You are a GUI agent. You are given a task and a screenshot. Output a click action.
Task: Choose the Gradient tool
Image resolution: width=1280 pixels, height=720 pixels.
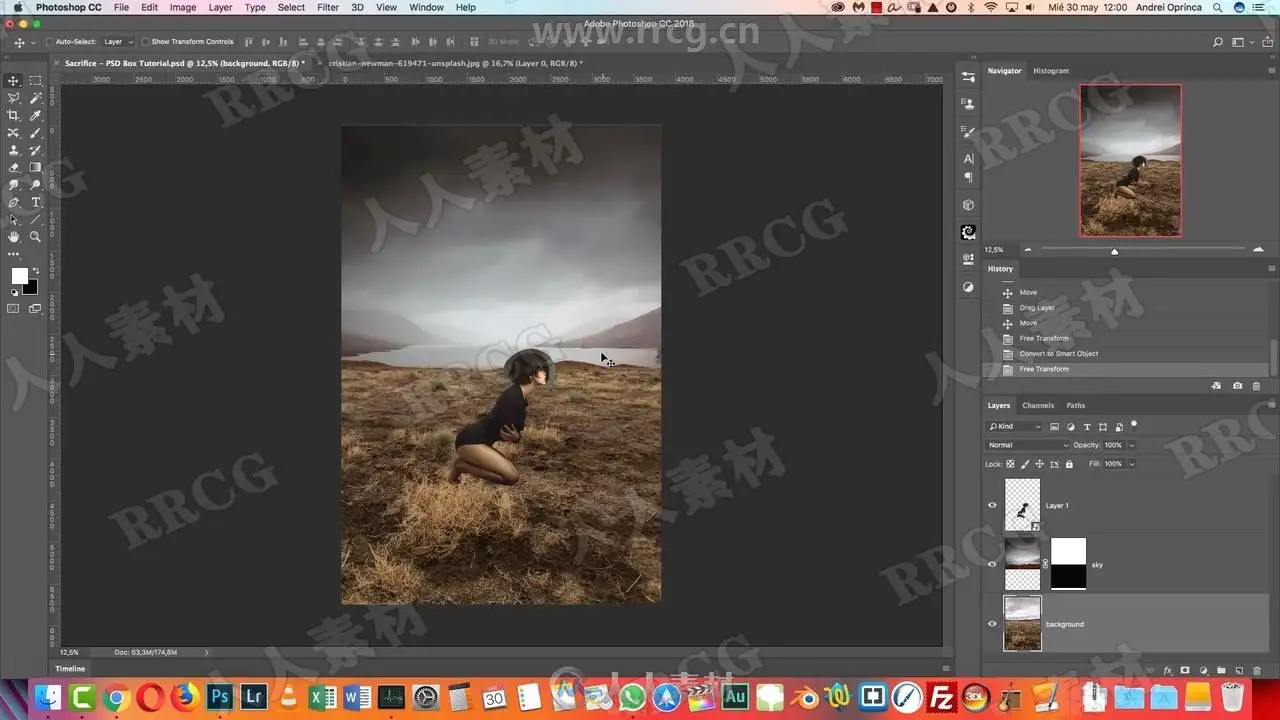[x=36, y=167]
